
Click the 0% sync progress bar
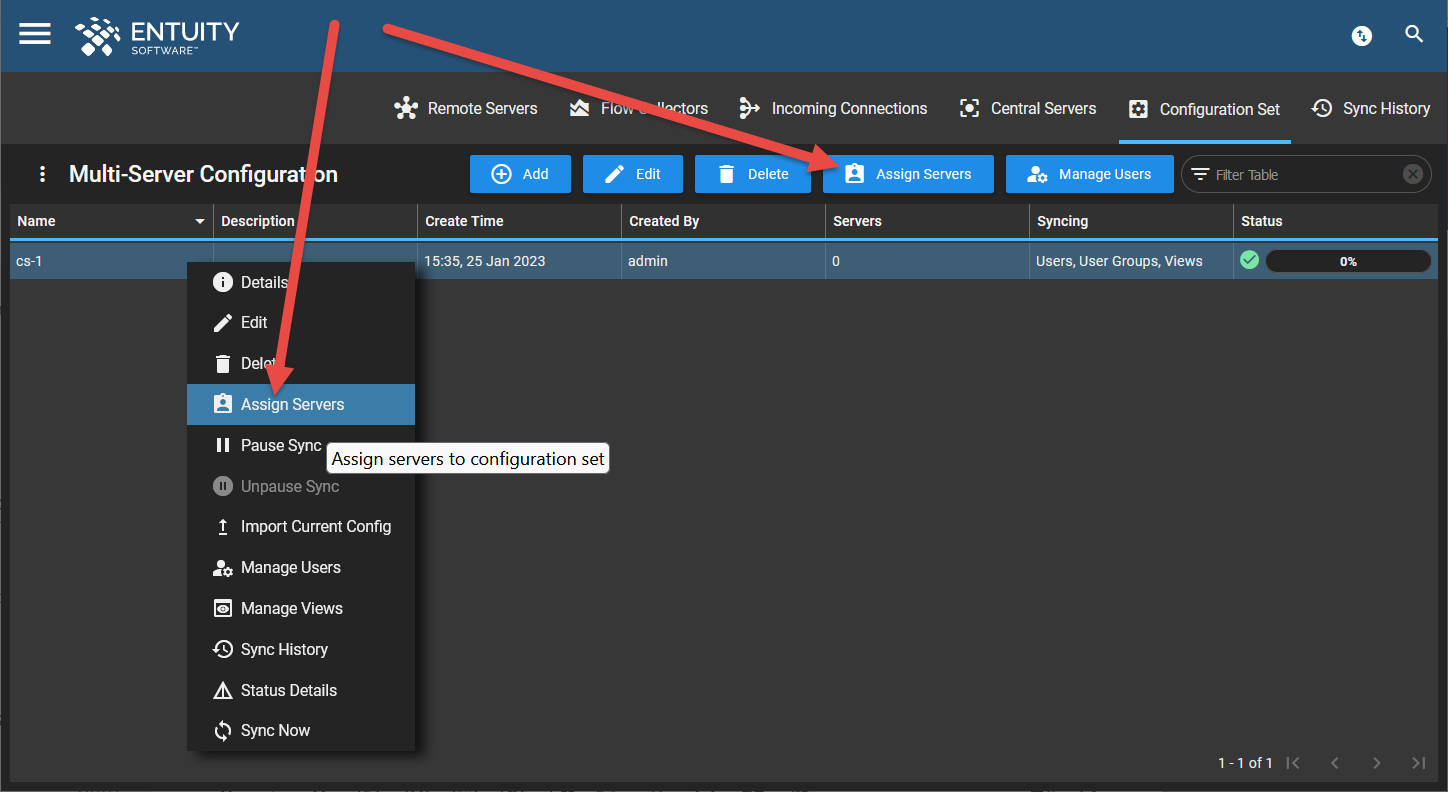(1348, 261)
